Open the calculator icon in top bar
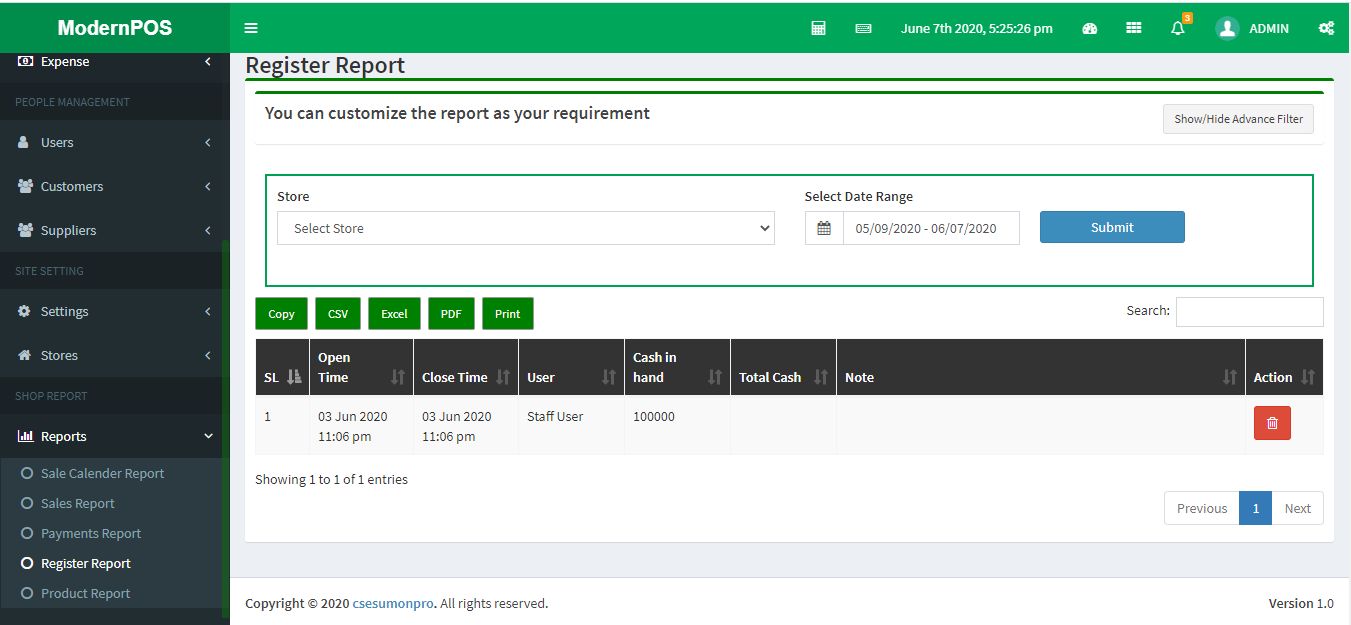 pos(818,28)
